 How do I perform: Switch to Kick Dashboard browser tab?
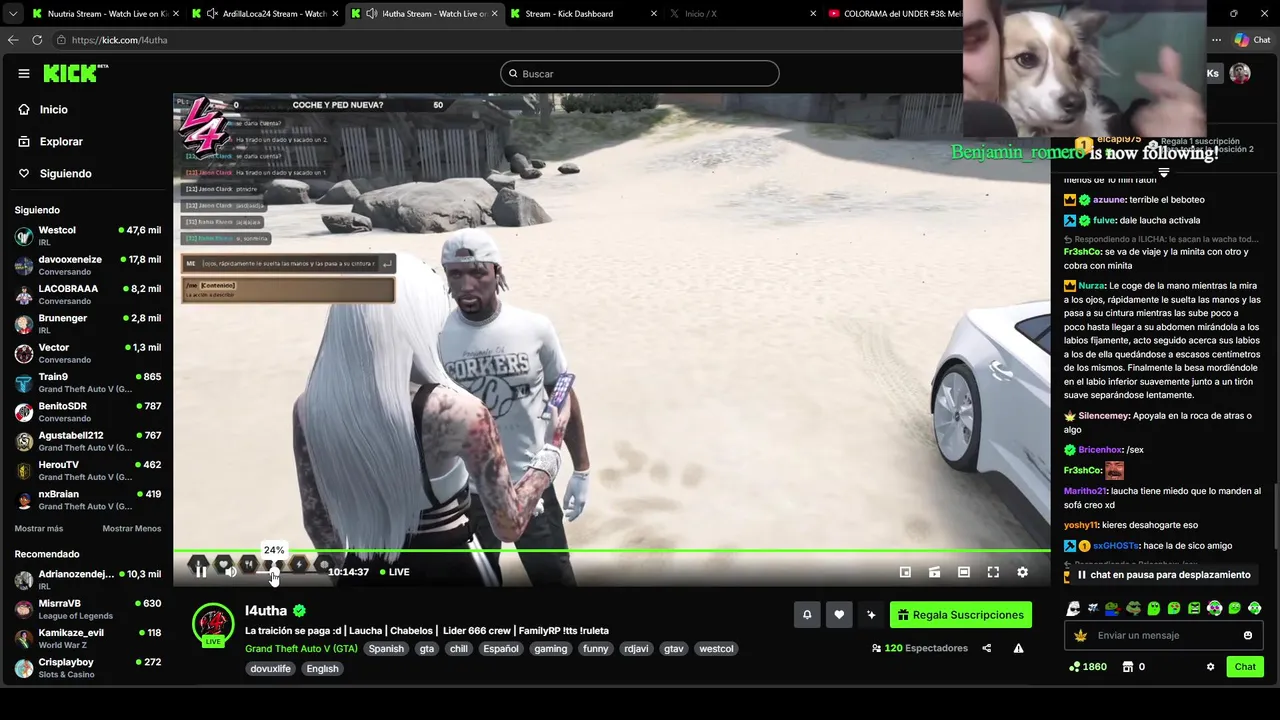[584, 14]
